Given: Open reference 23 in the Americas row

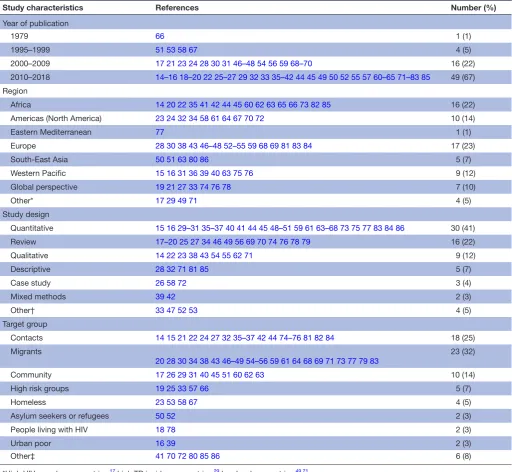Looking at the screenshot, I should click(x=160, y=118).
